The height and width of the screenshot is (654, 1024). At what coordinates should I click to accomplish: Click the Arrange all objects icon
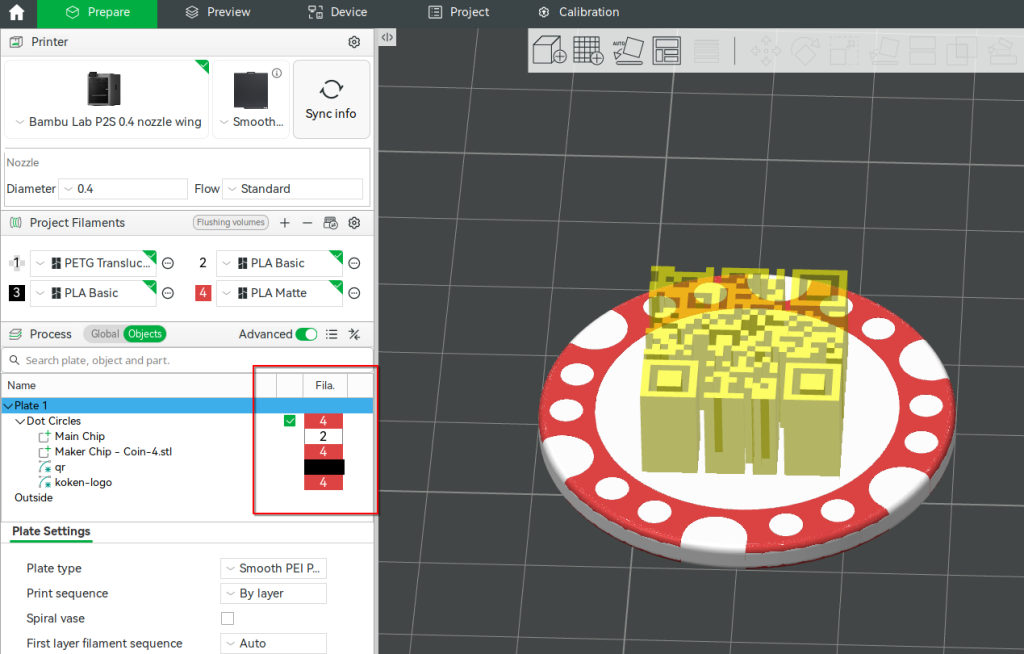point(666,50)
